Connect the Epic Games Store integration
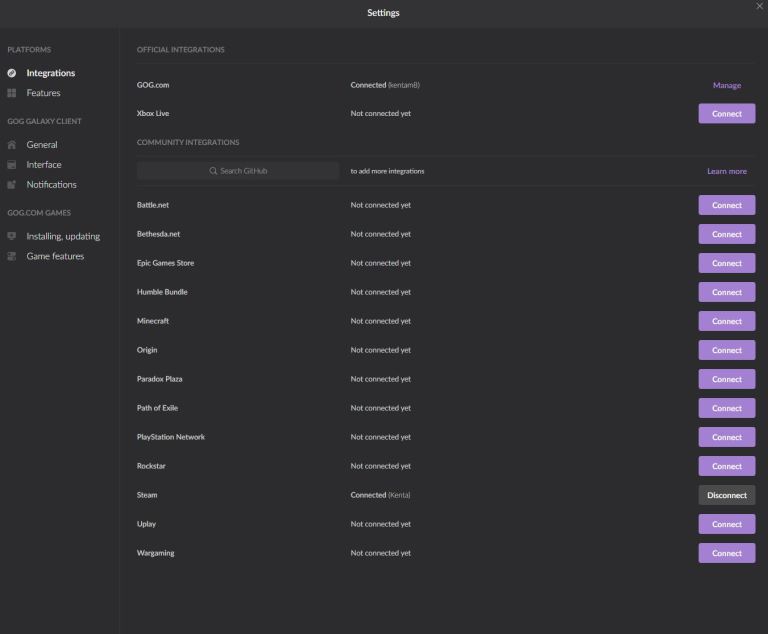The height and width of the screenshot is (634, 768). 727,263
